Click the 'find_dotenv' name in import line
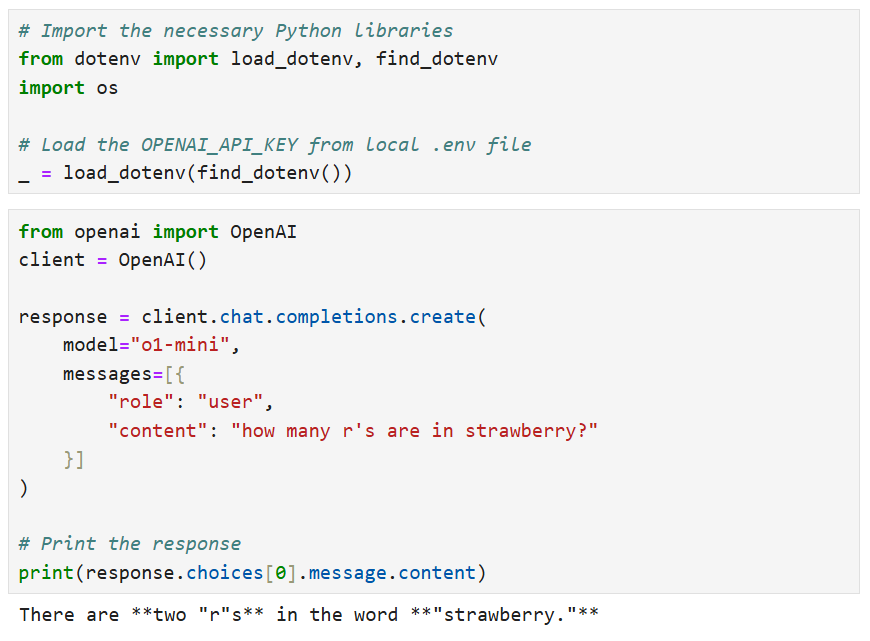Viewport: 870px width, 641px height. [x=437, y=59]
